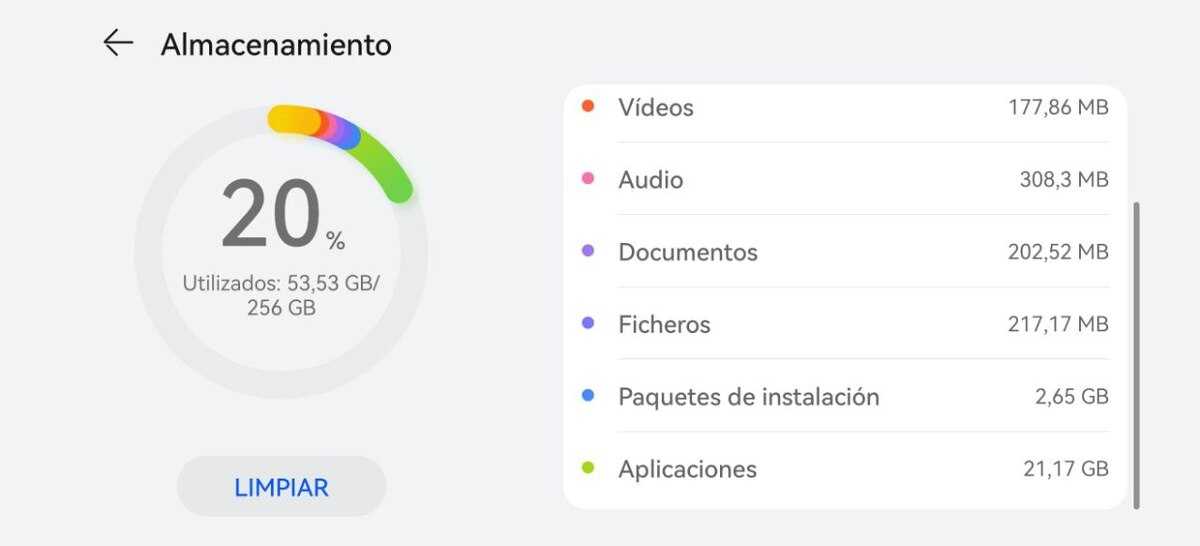Click the blue dot beside Paquetes de instalación
The width and height of the screenshot is (1200, 546).
tap(588, 396)
